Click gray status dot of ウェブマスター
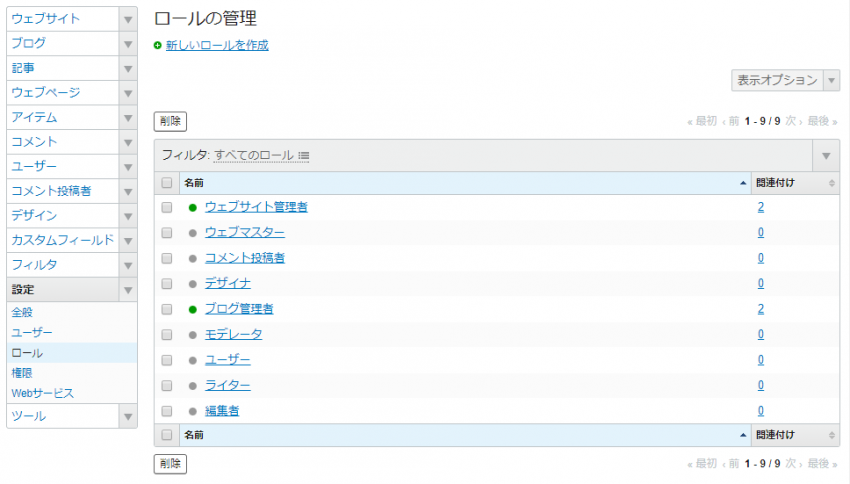The image size is (850, 484). coord(192,233)
